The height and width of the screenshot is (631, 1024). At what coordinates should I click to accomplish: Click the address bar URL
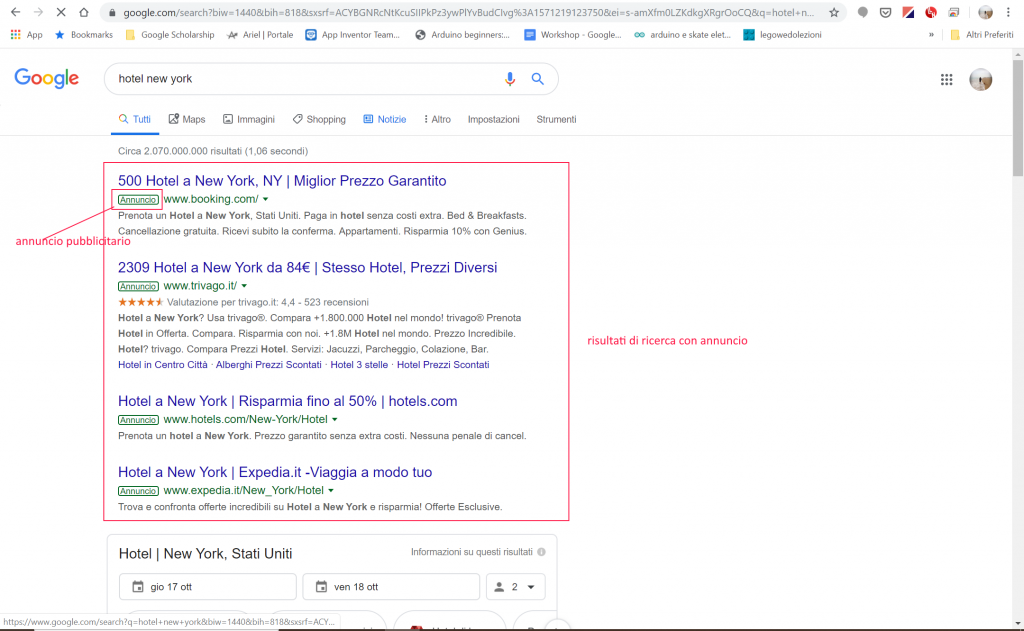pos(468,12)
